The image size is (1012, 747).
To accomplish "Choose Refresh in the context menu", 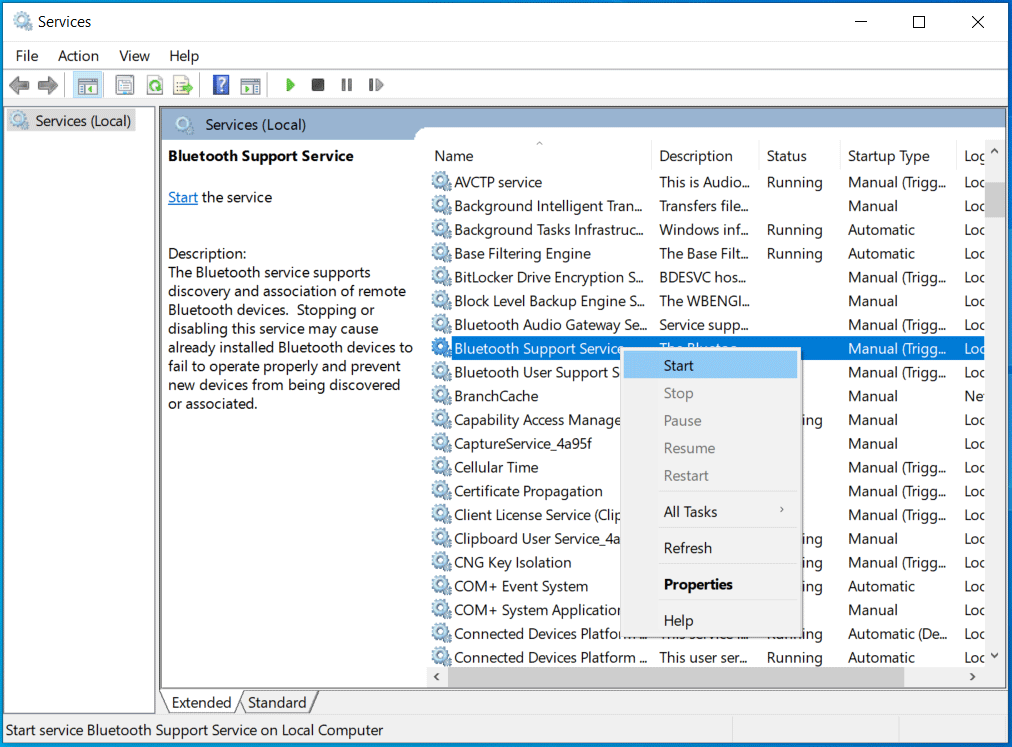I will tap(688, 548).
